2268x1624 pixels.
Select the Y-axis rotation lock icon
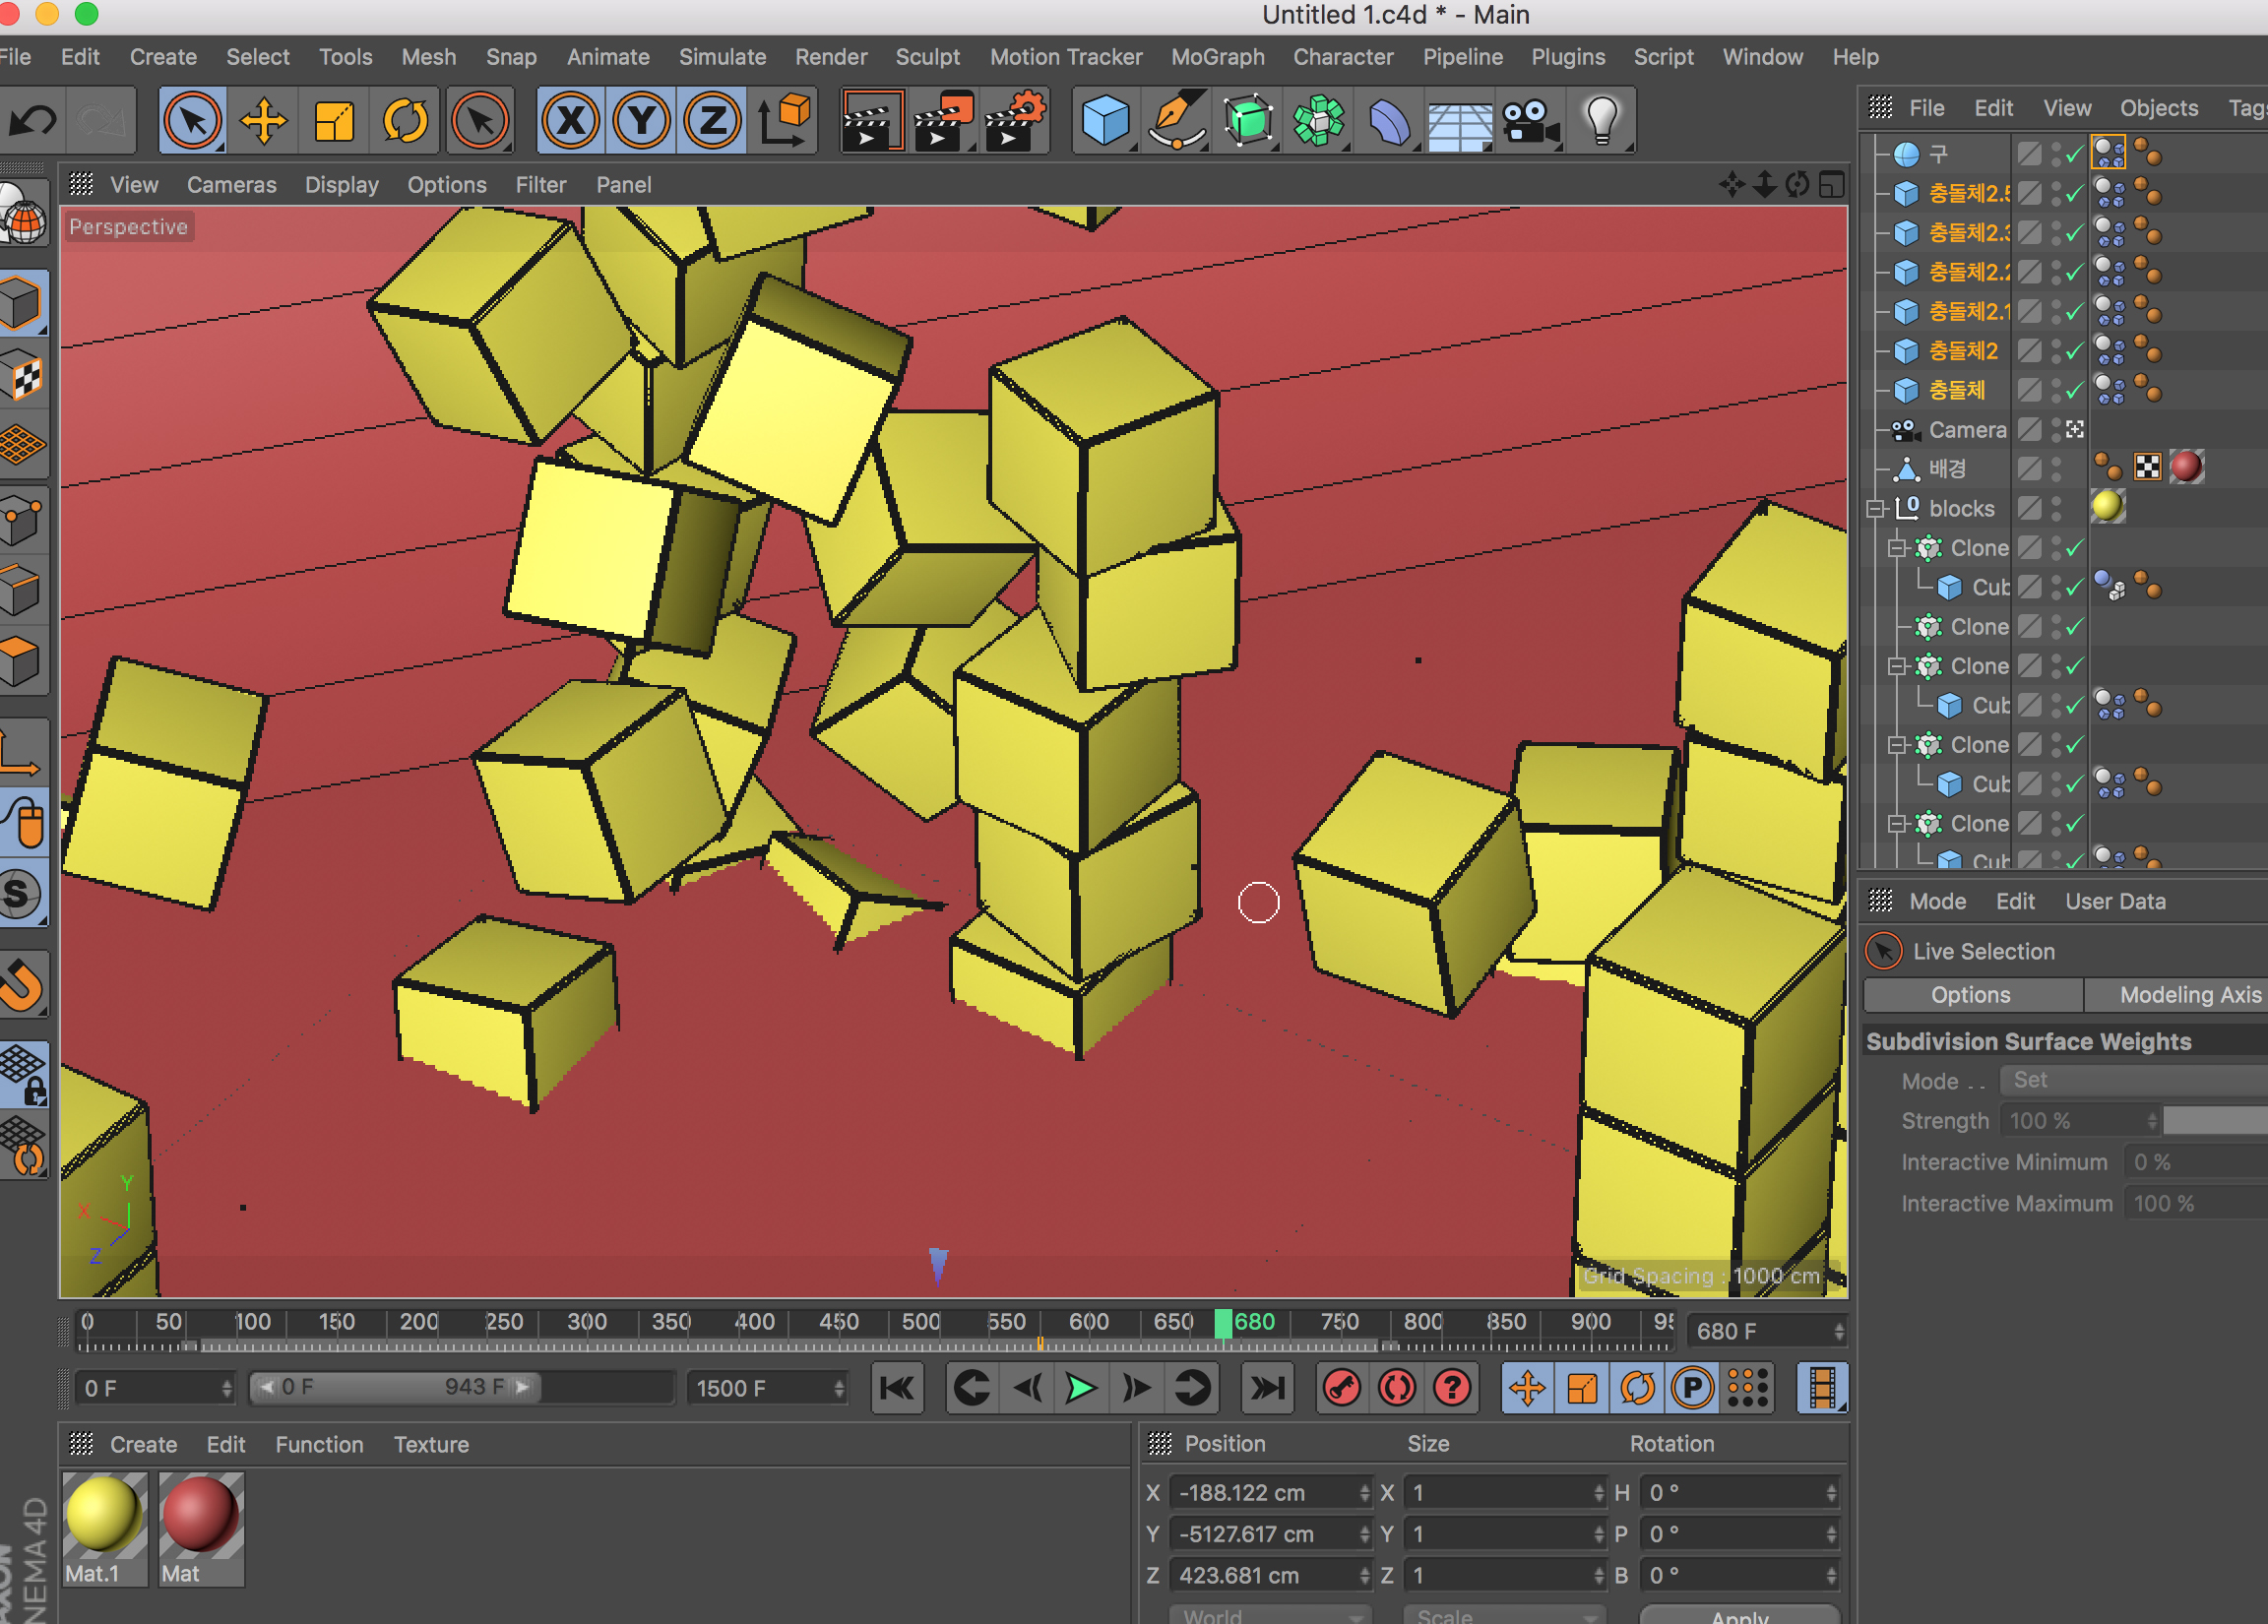638,118
